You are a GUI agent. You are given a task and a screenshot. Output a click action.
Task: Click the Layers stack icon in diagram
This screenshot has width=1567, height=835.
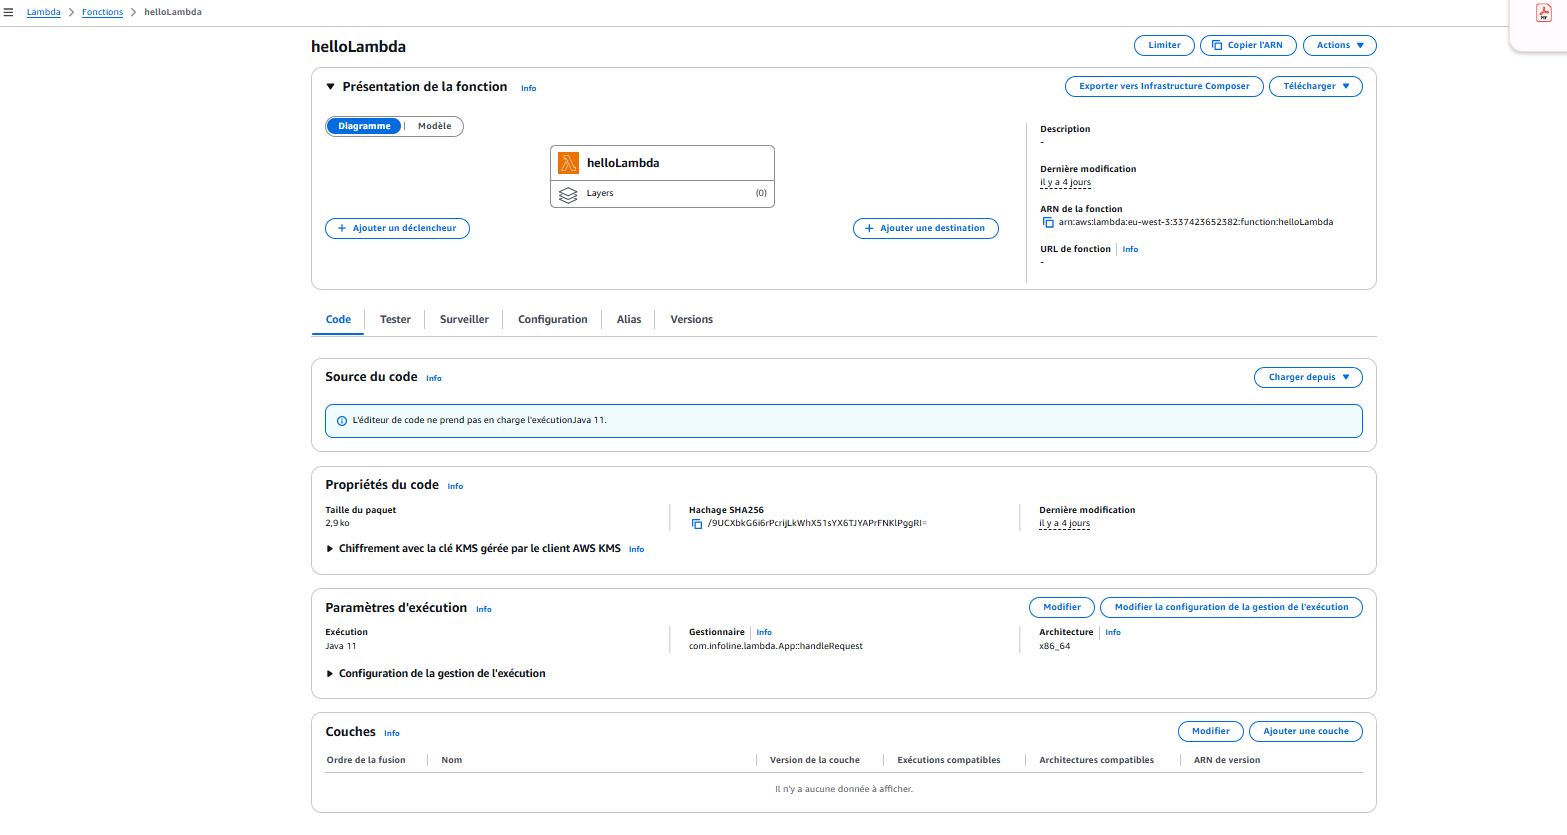568,194
